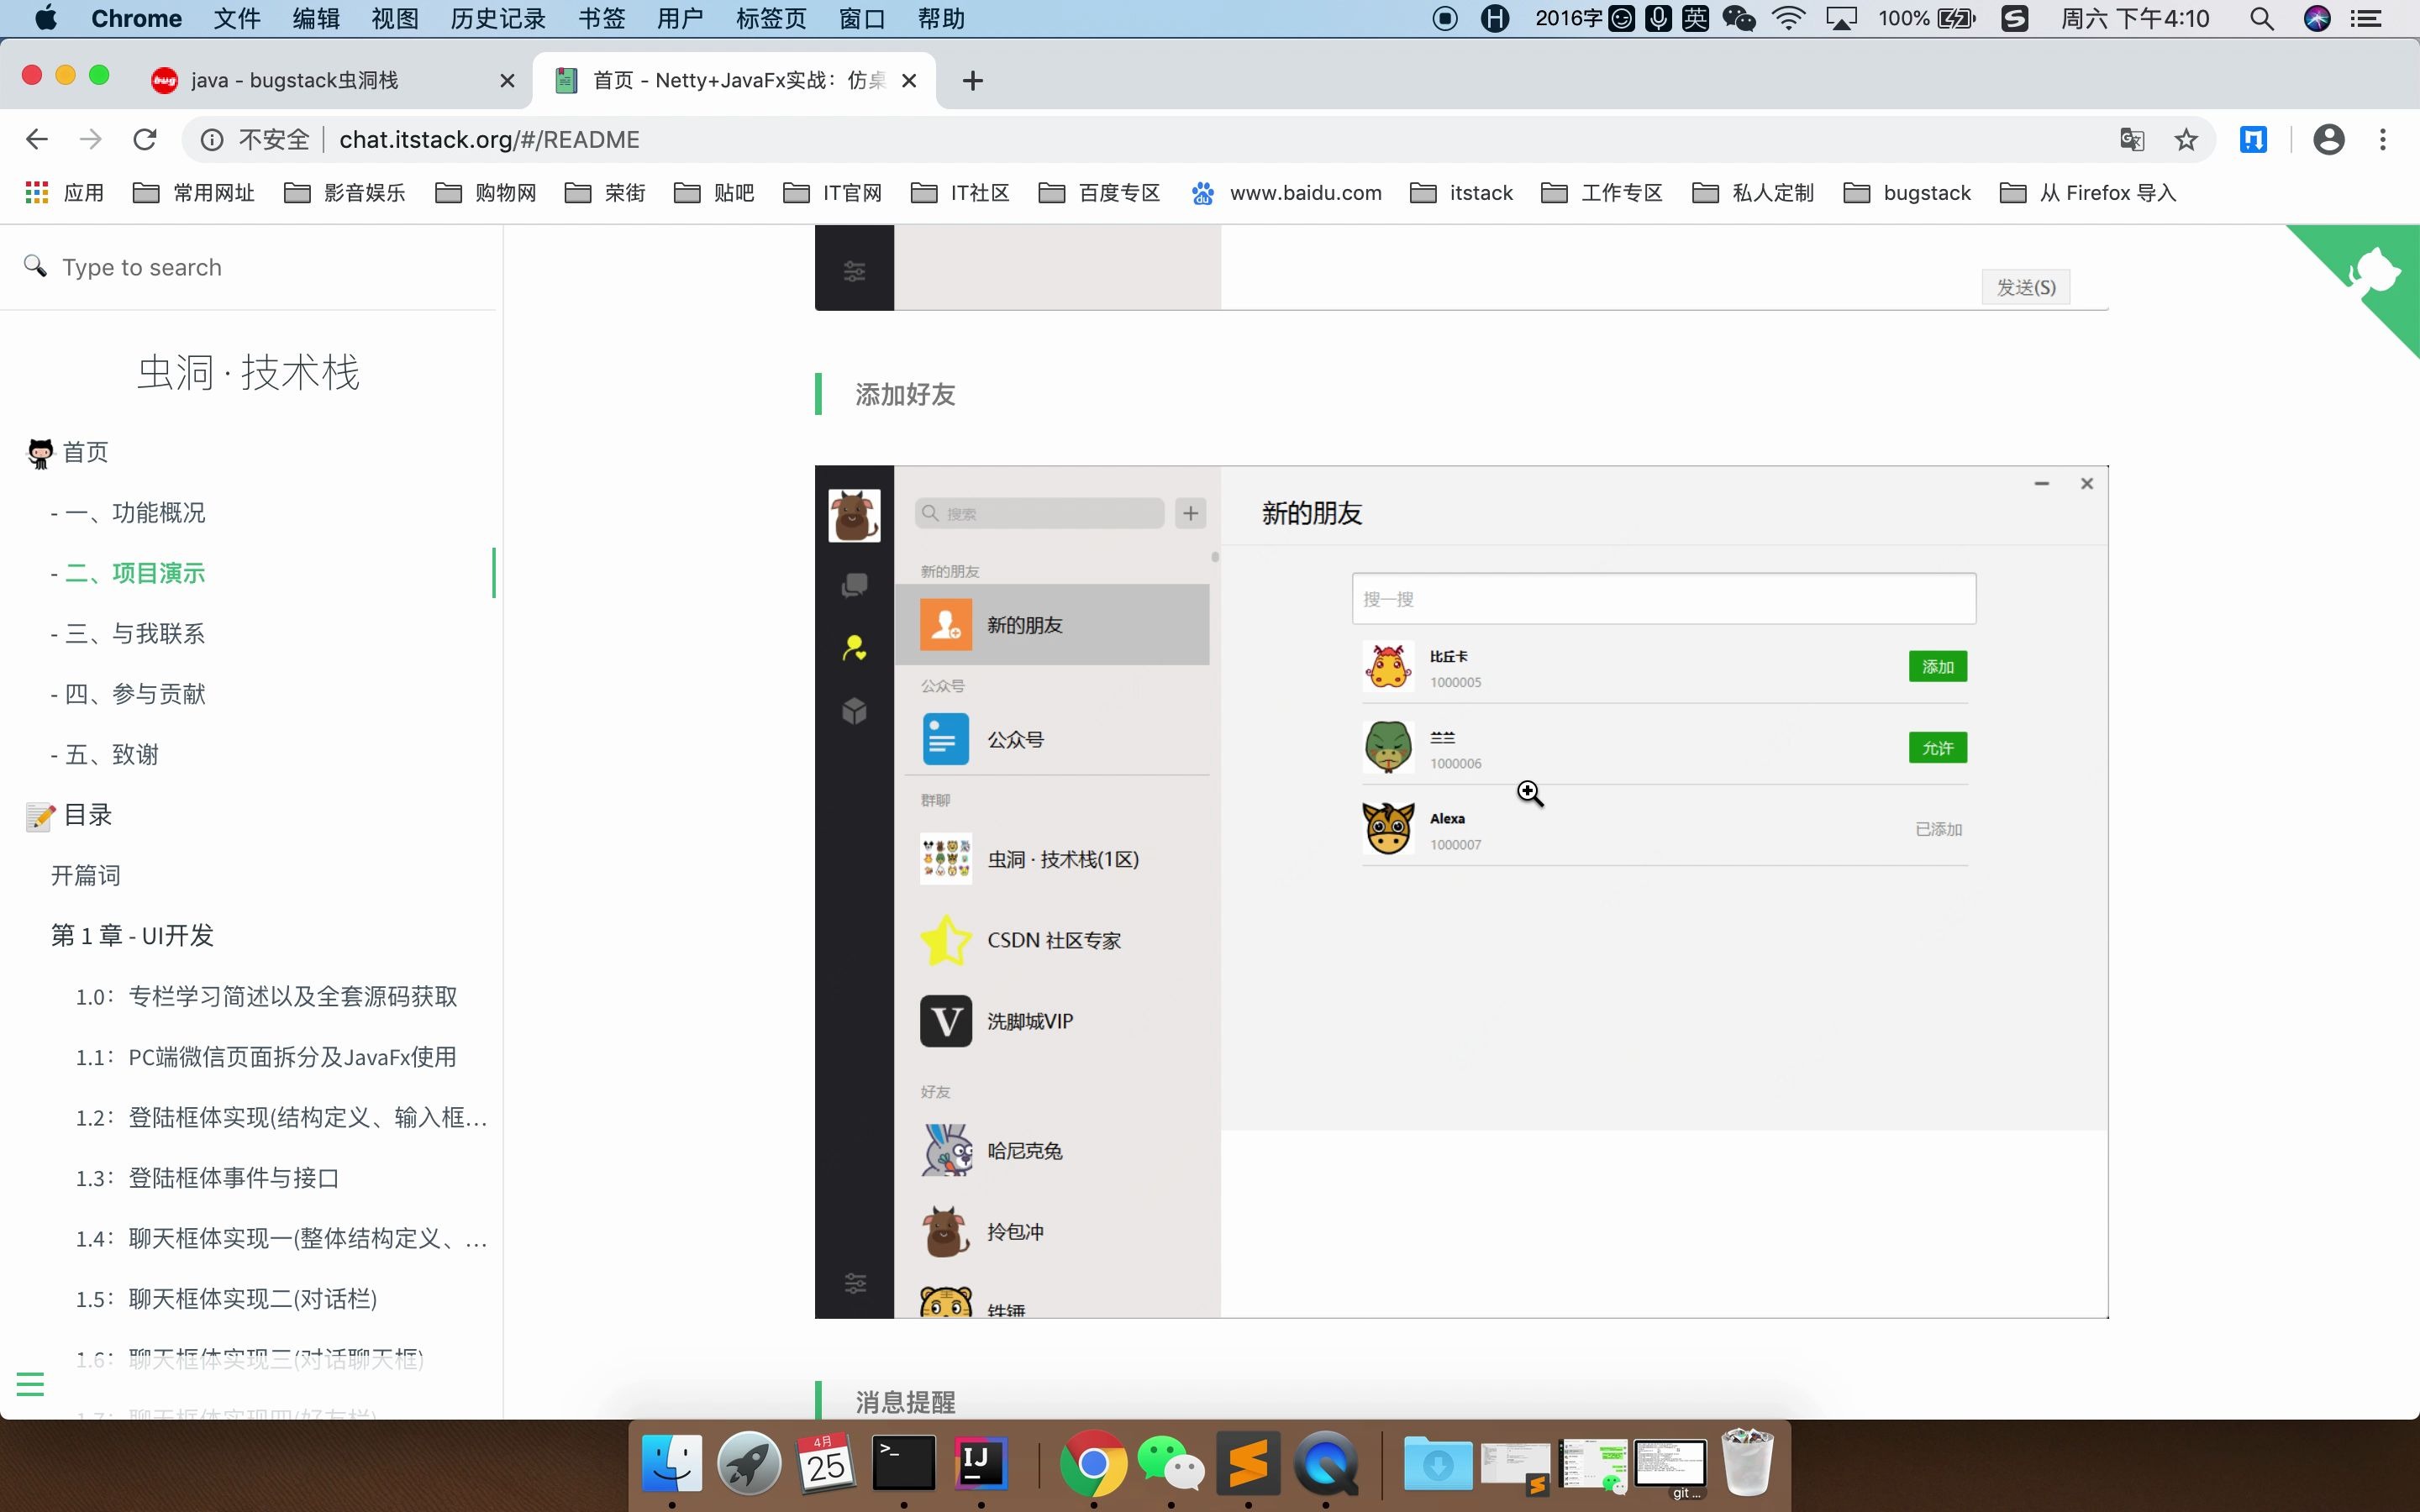The width and height of the screenshot is (2420, 1512).
Task: Click the 添加 button for 比丘卡
Action: pyautogui.click(x=1938, y=665)
